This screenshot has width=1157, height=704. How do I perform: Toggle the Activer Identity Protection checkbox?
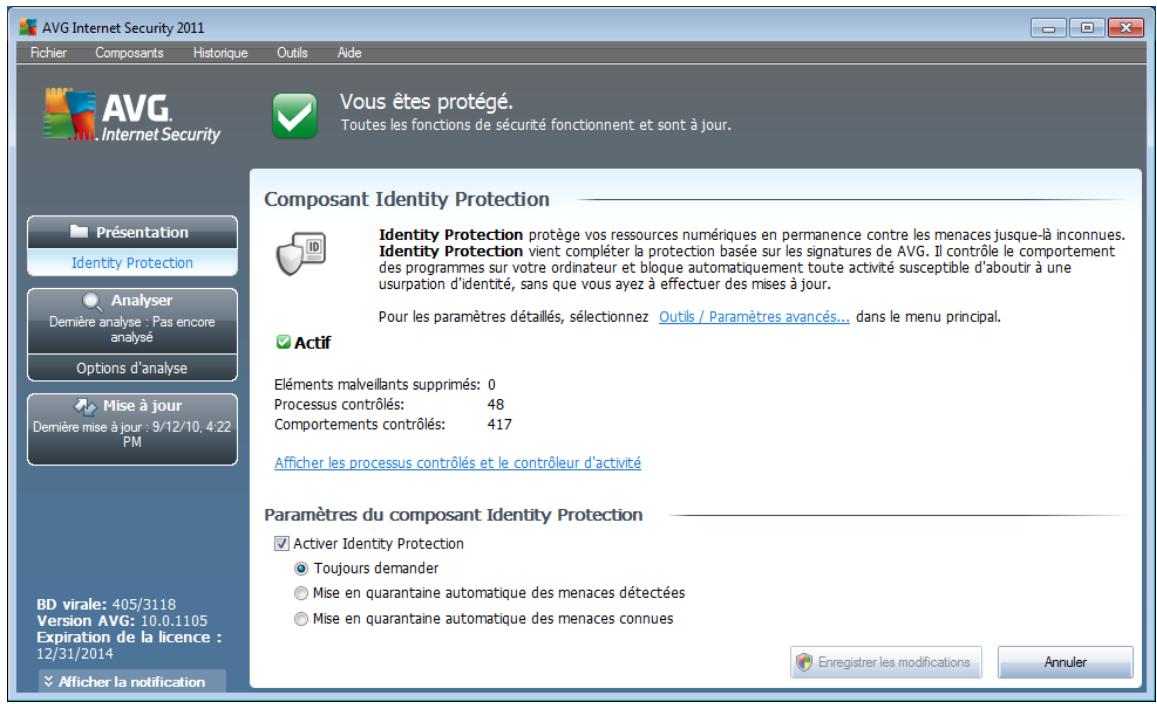281,544
